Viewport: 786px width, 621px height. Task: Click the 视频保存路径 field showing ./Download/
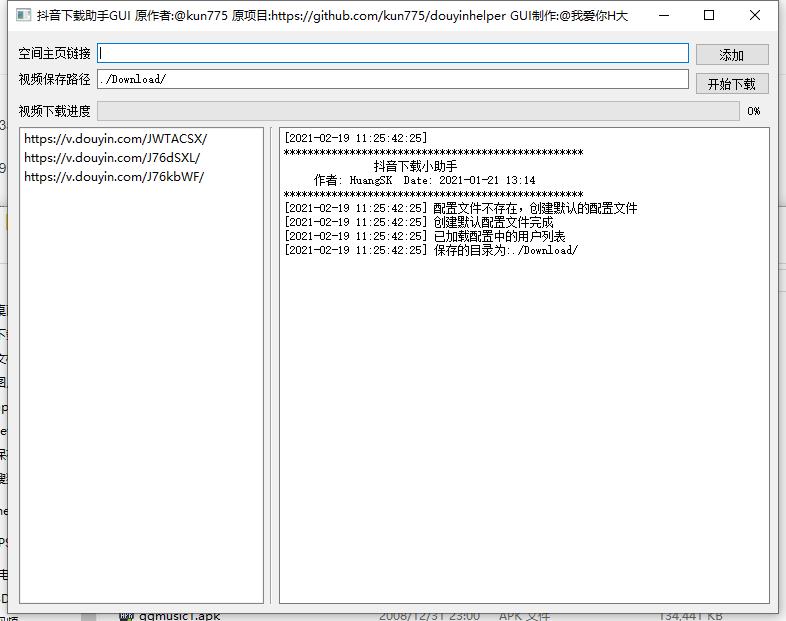(392, 79)
